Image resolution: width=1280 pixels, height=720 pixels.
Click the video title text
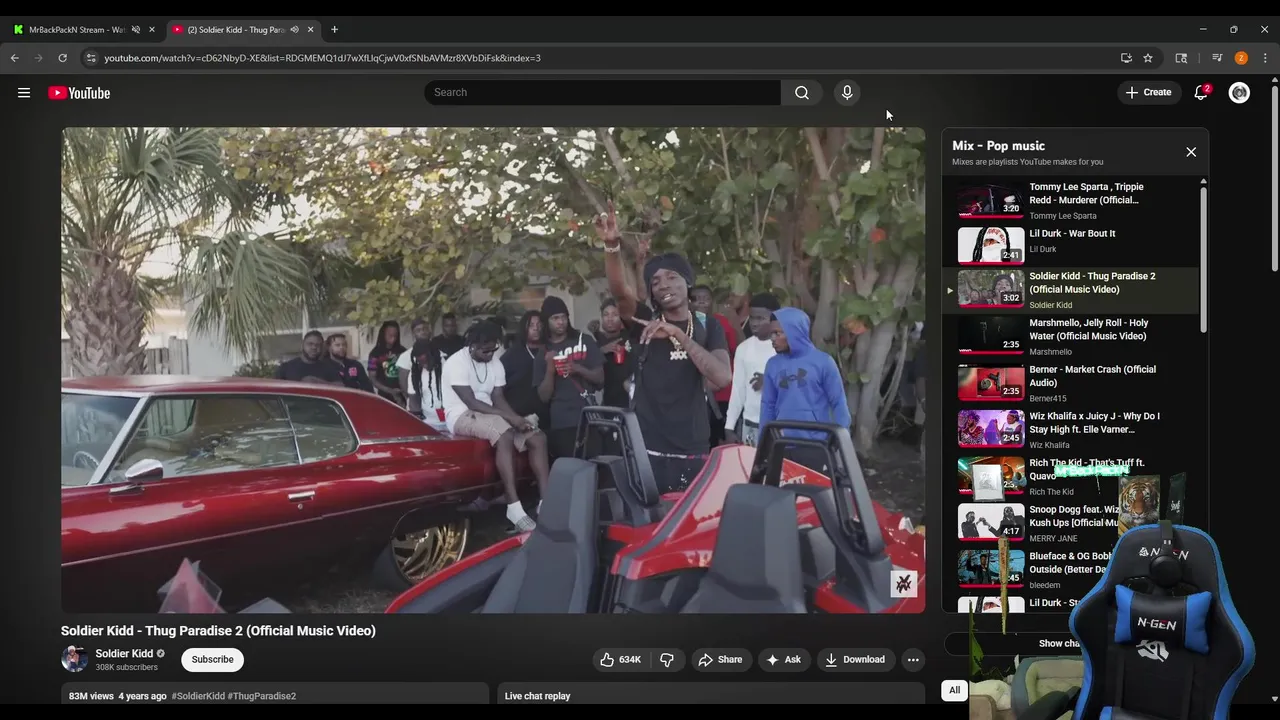pos(218,631)
